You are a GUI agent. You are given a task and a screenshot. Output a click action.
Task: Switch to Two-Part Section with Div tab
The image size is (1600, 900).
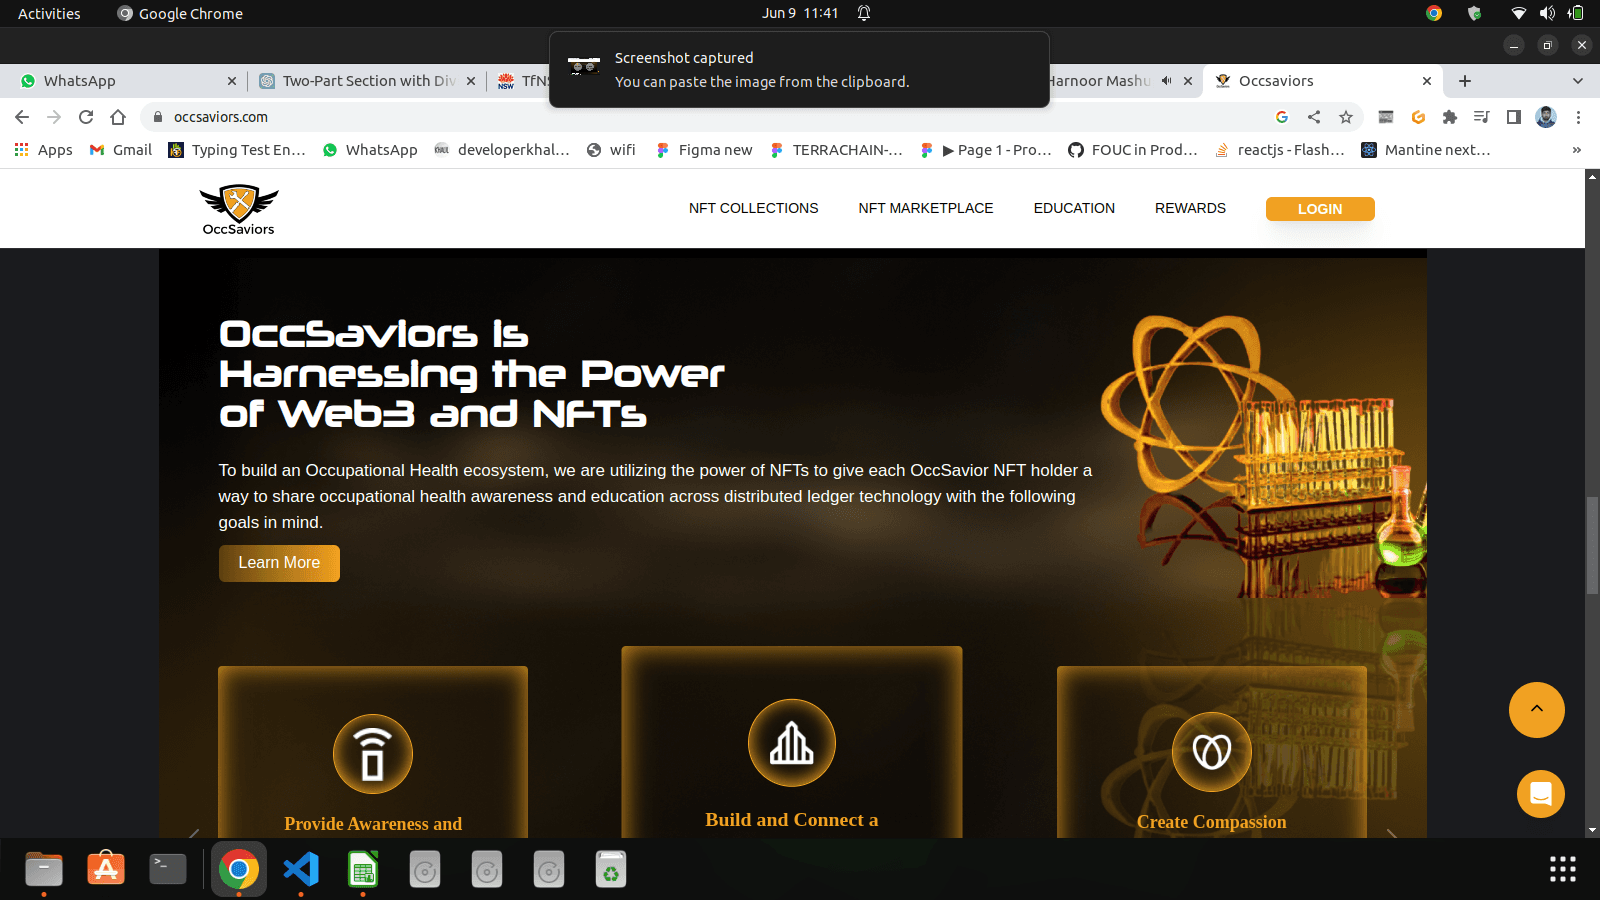[x=368, y=81]
